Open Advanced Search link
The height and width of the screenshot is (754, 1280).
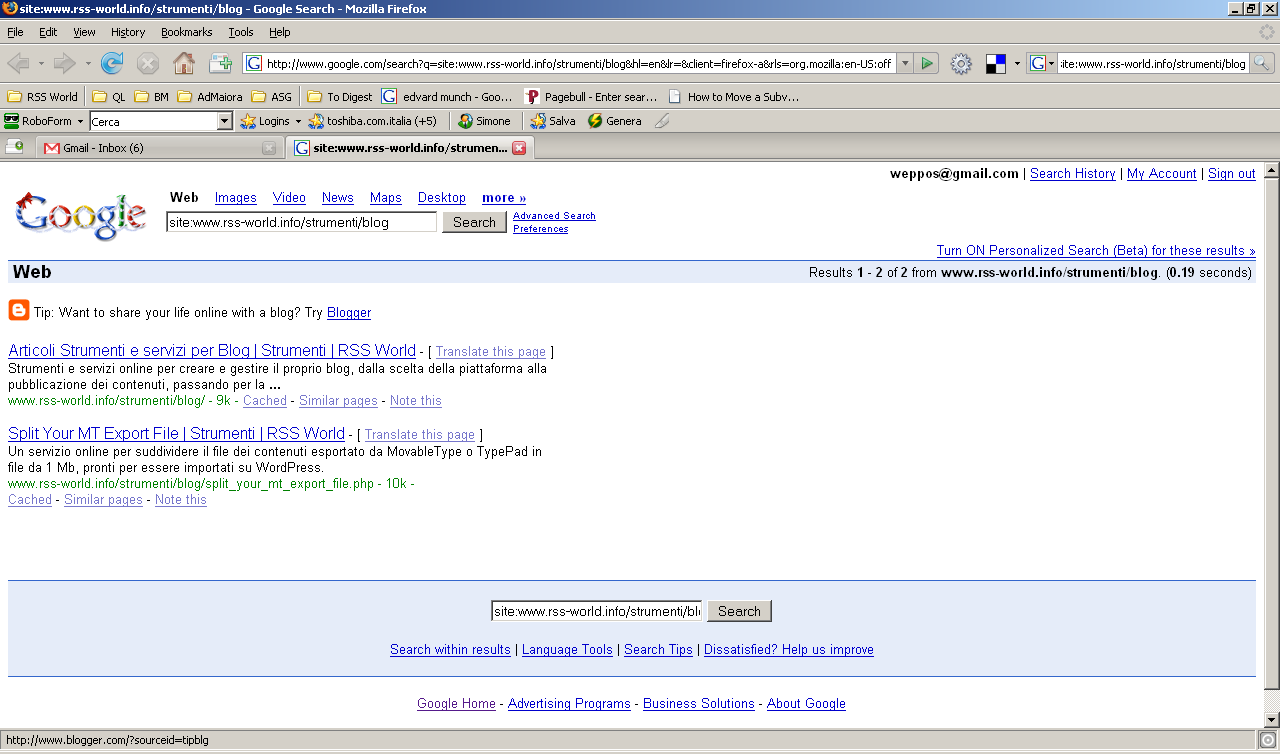tap(554, 216)
